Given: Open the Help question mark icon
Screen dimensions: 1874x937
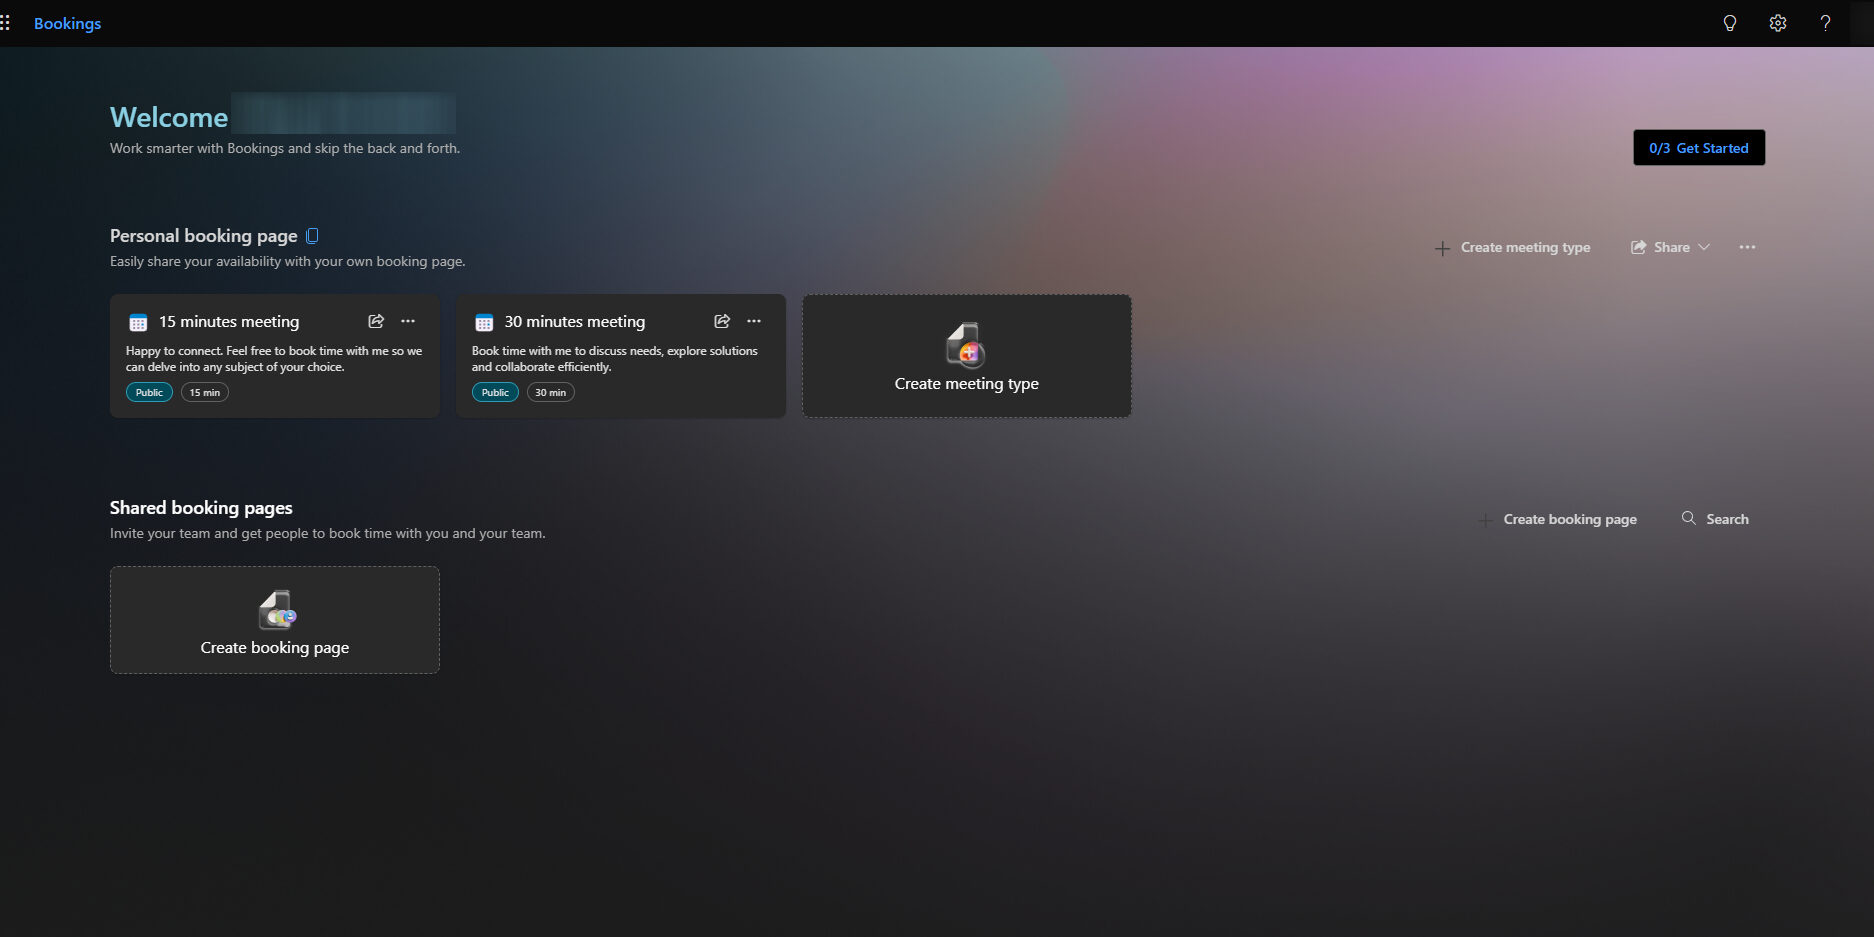Looking at the screenshot, I should click(x=1825, y=23).
